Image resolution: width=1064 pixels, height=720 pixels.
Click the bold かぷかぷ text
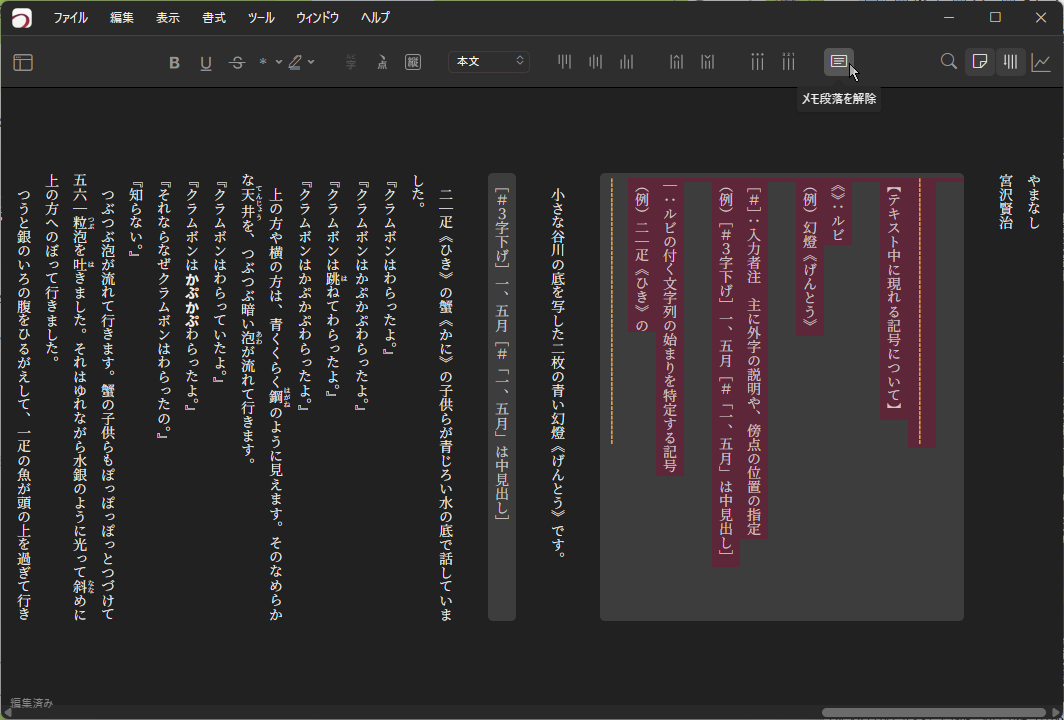(193, 300)
